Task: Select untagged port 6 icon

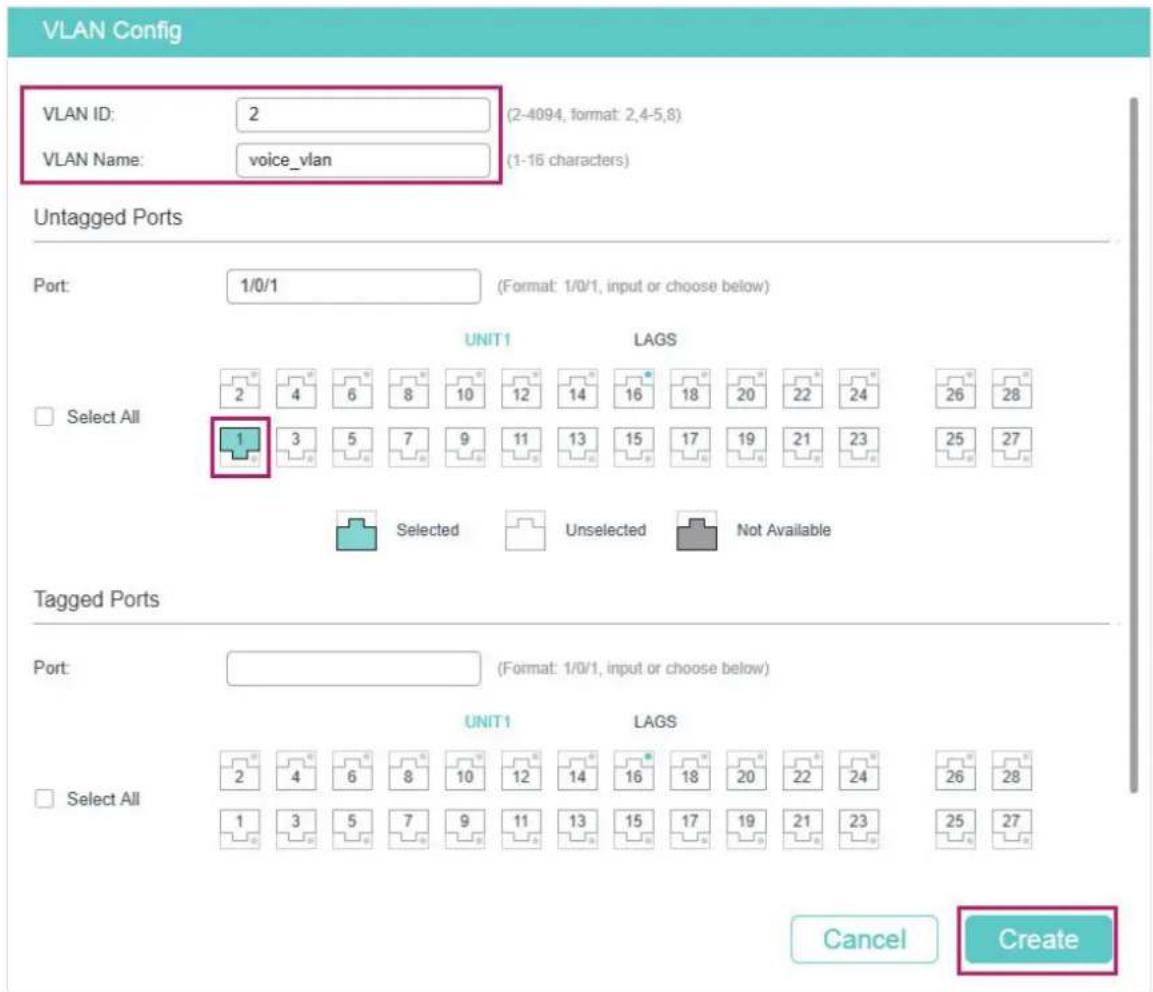Action: [352, 388]
